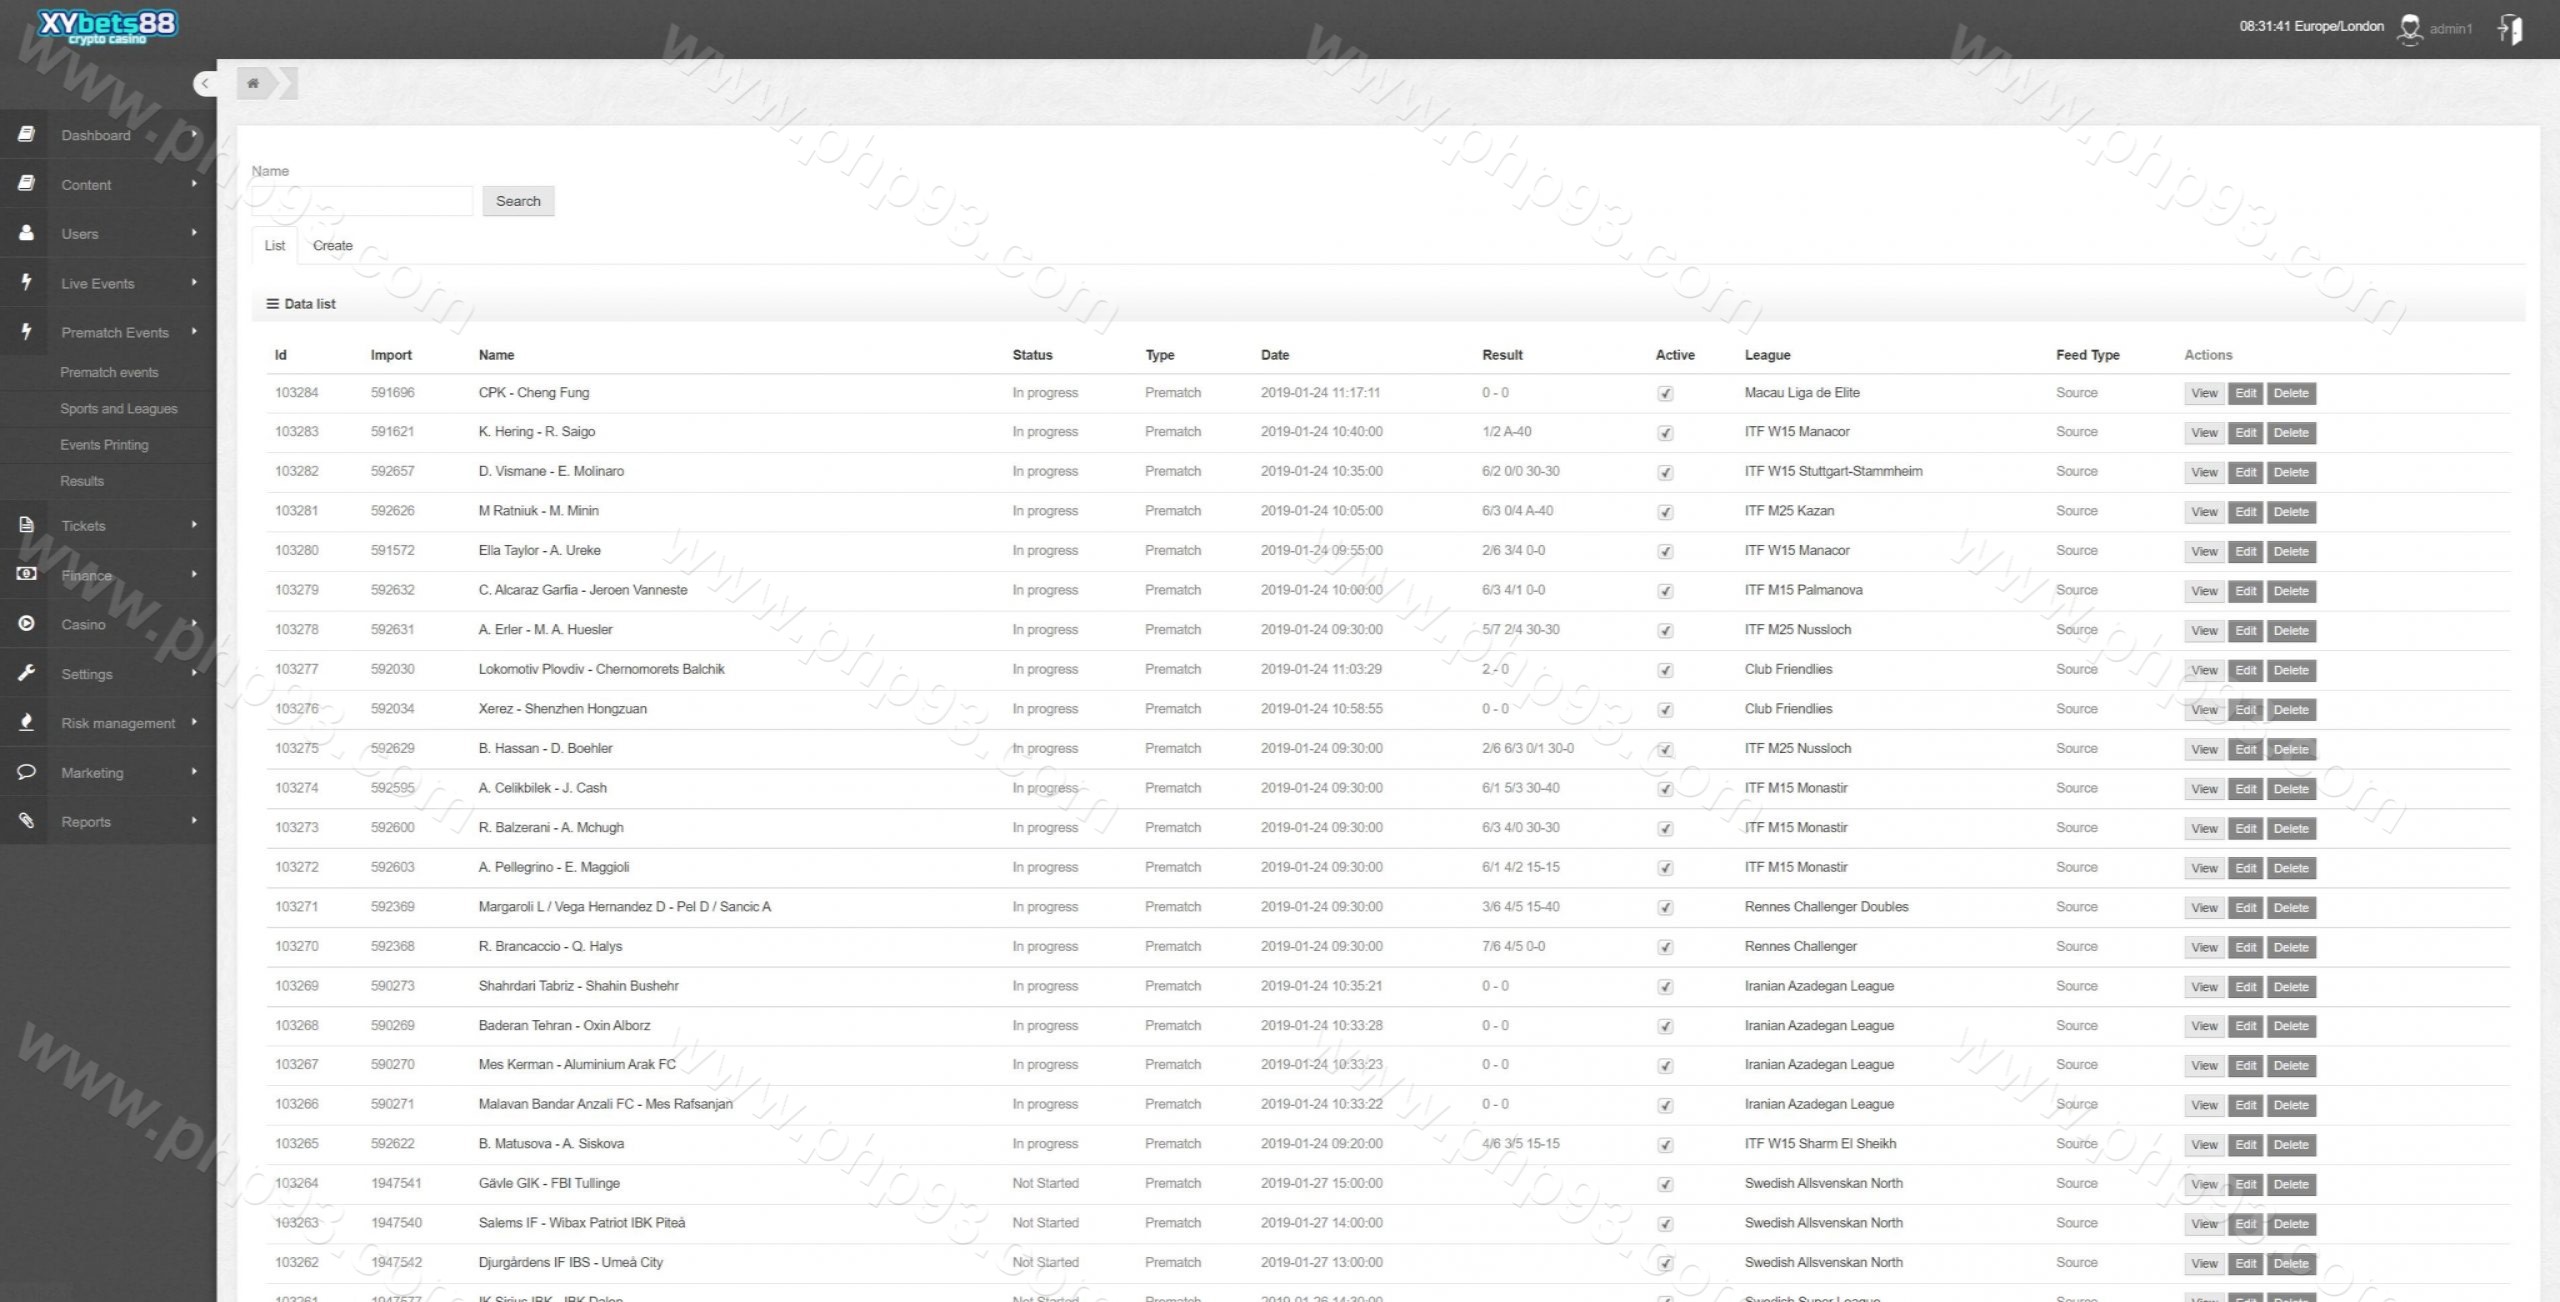Toggle the Active checkbox for Gävle GIK - FBI Tullinge
This screenshot has height=1302, width=2560.
(1665, 1185)
